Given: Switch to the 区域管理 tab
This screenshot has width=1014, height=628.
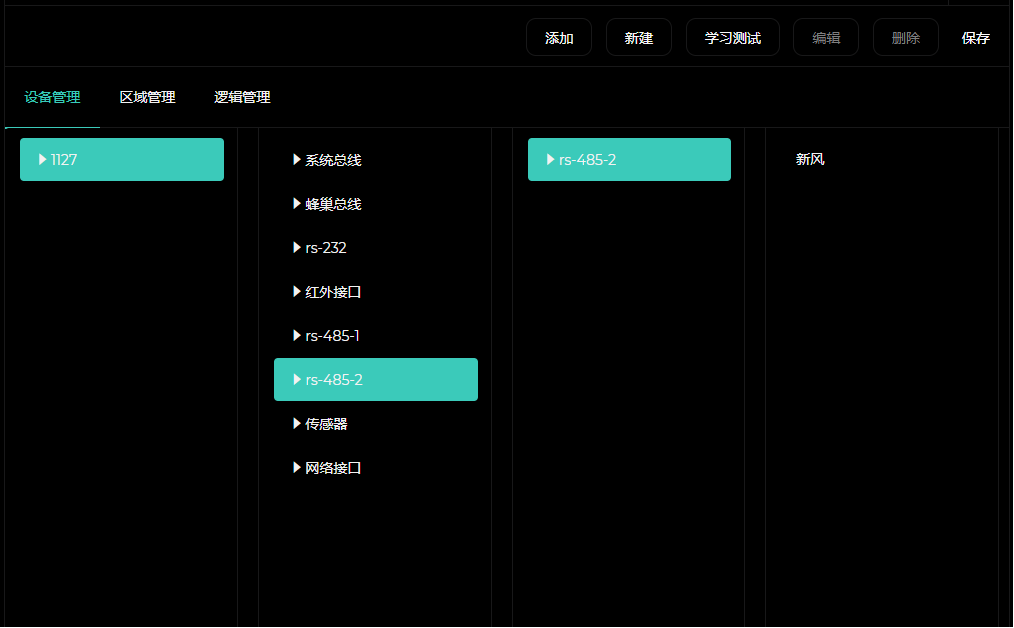Looking at the screenshot, I should coord(147,97).
